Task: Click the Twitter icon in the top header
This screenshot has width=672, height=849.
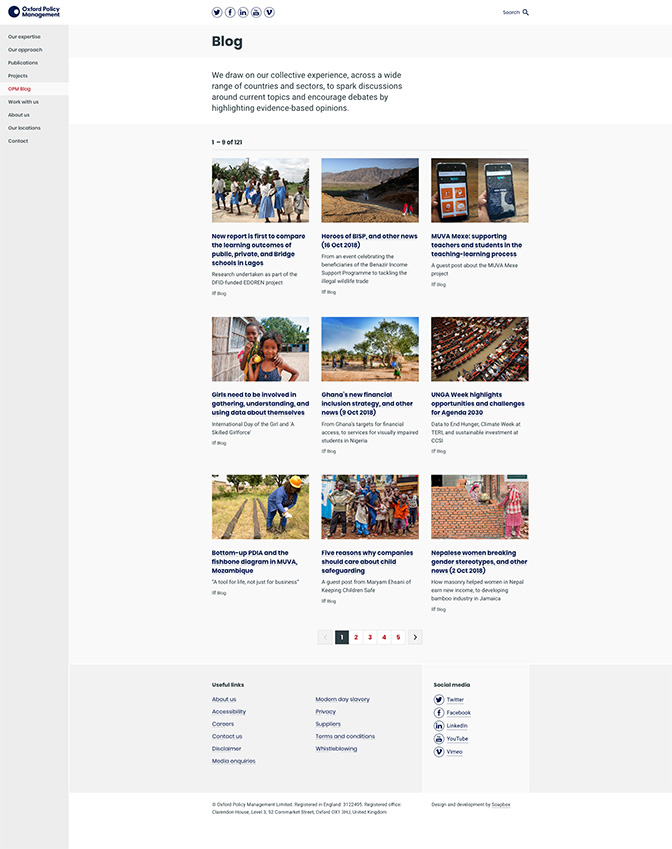Action: 217,12
